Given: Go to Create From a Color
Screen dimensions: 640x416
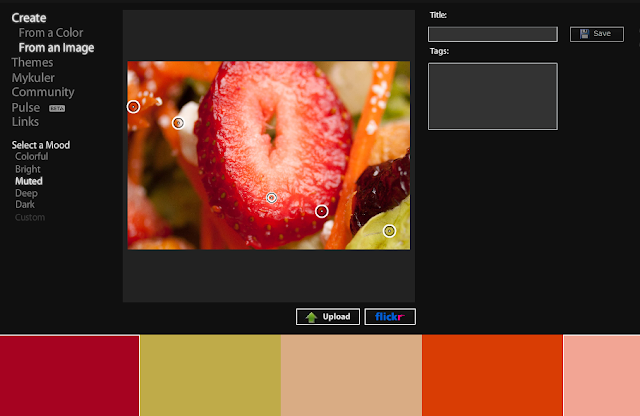Looking at the screenshot, I should tap(51, 33).
